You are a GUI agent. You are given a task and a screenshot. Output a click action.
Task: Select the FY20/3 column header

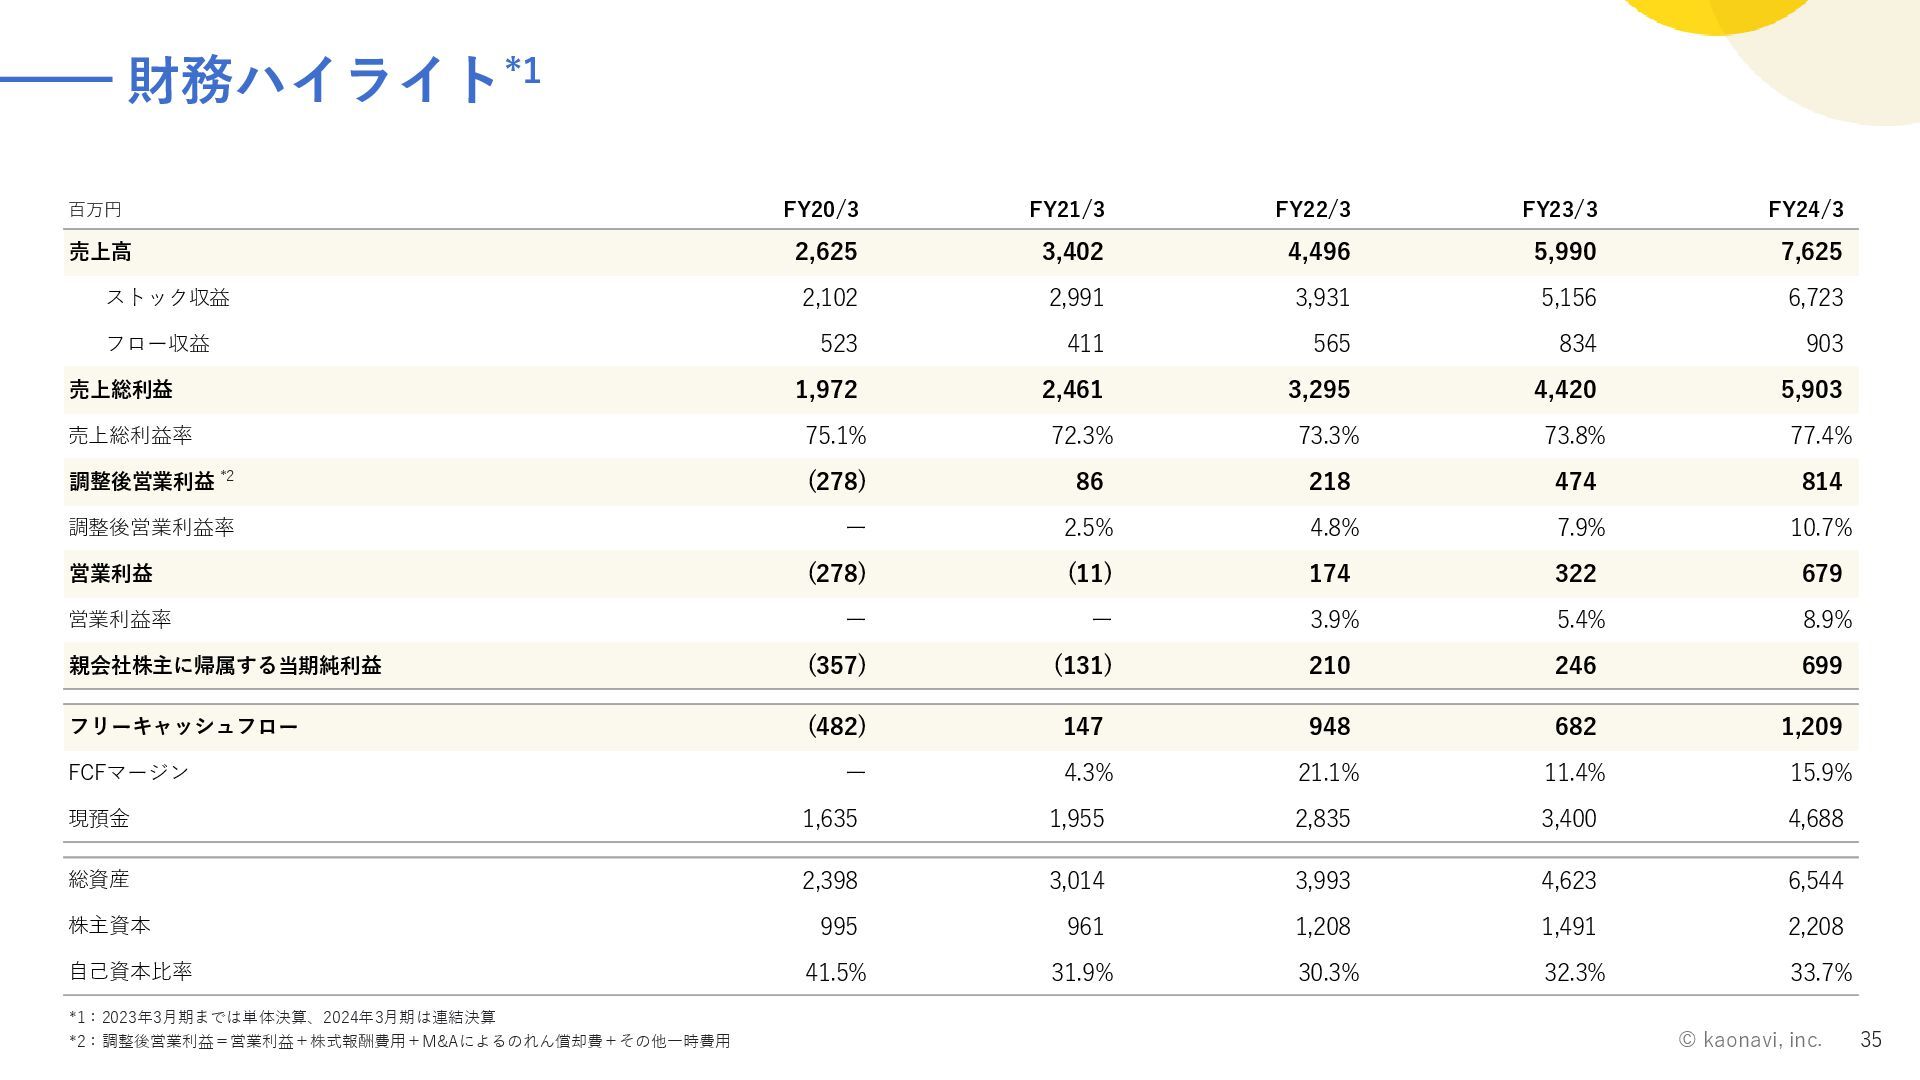tap(821, 209)
